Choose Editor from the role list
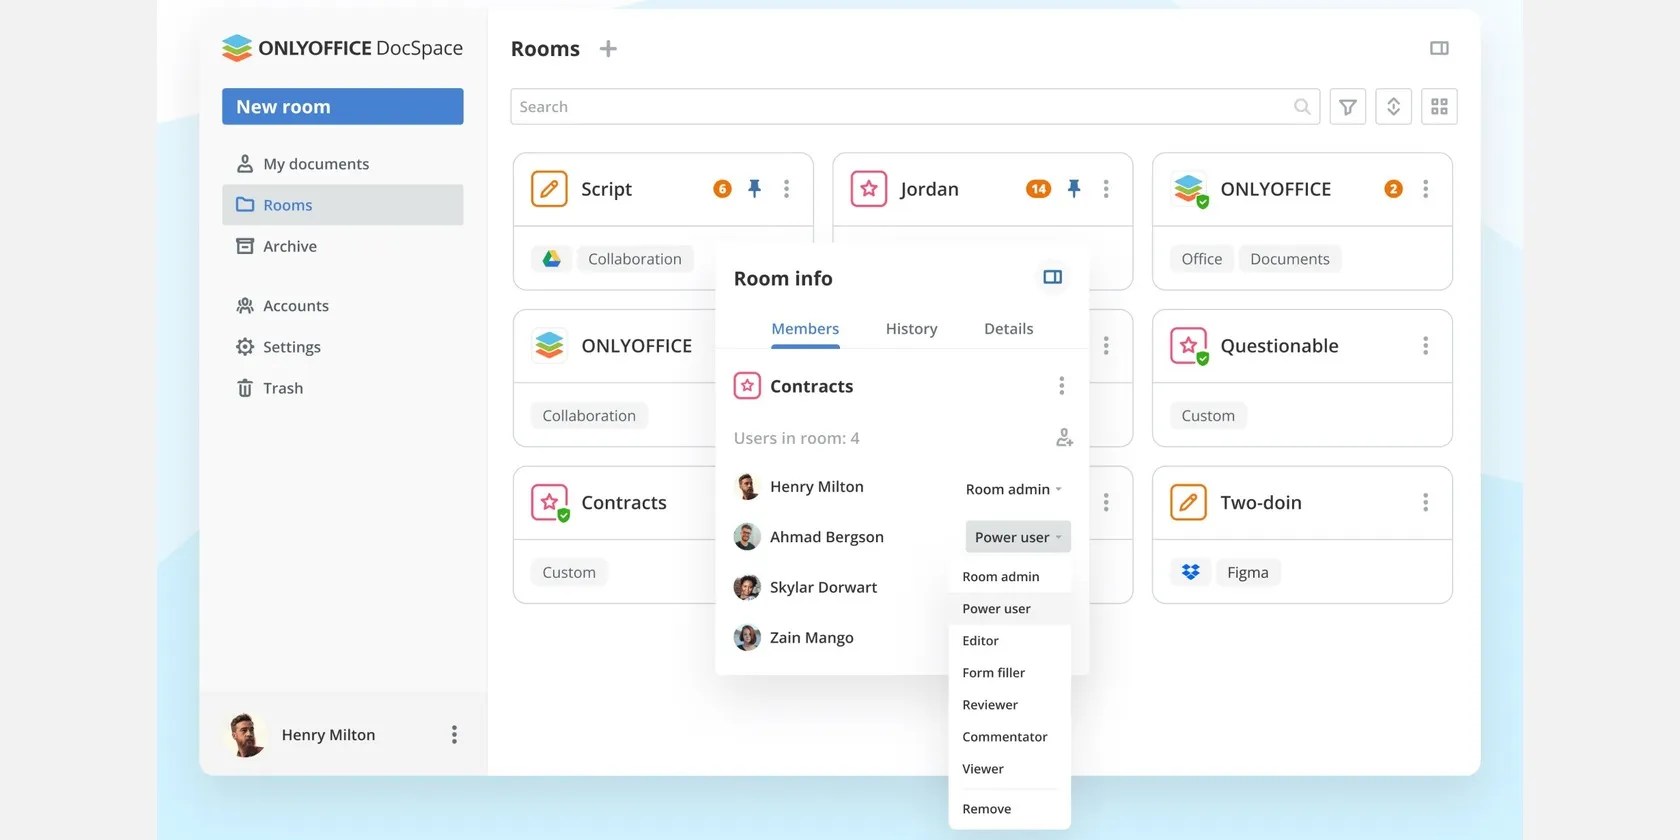 [x=1009, y=641]
